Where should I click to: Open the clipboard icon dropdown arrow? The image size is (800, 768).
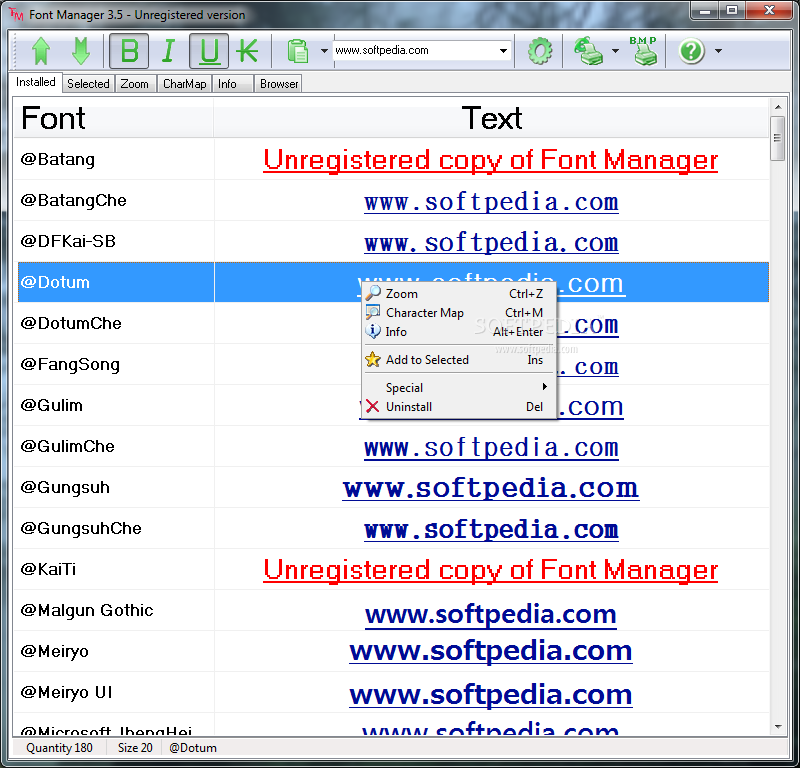324,51
